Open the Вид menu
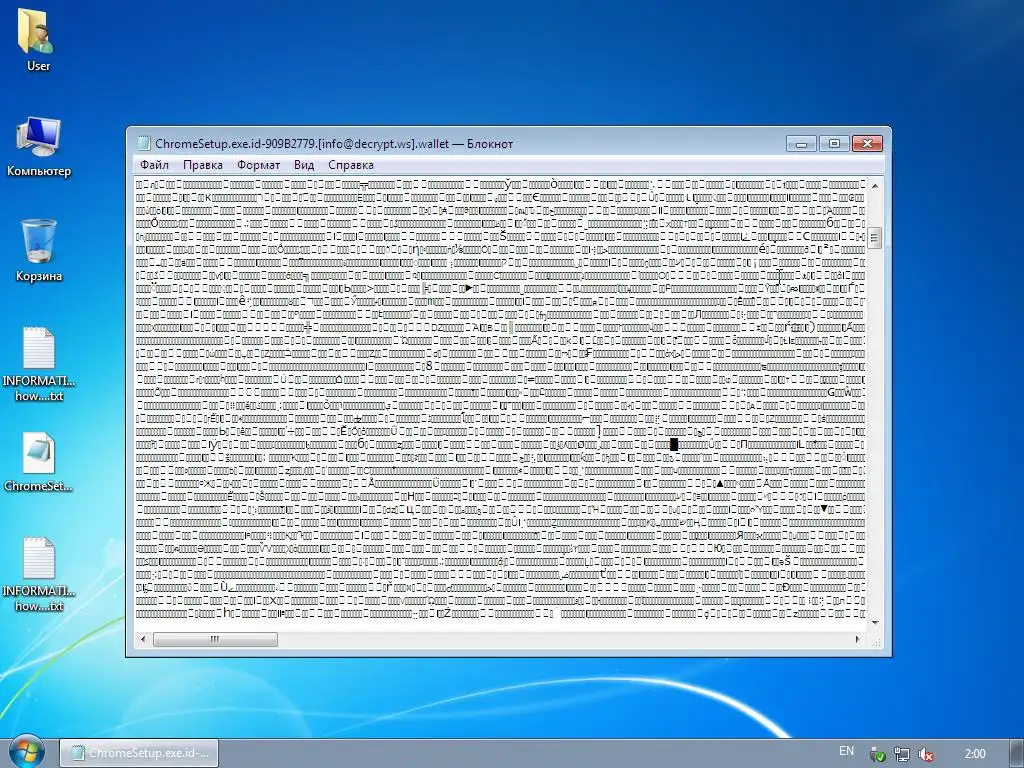This screenshot has width=1024, height=768. pos(304,165)
